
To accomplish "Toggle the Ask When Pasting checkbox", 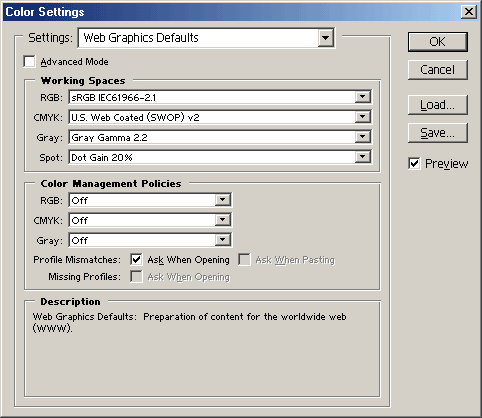I will tap(244, 259).
